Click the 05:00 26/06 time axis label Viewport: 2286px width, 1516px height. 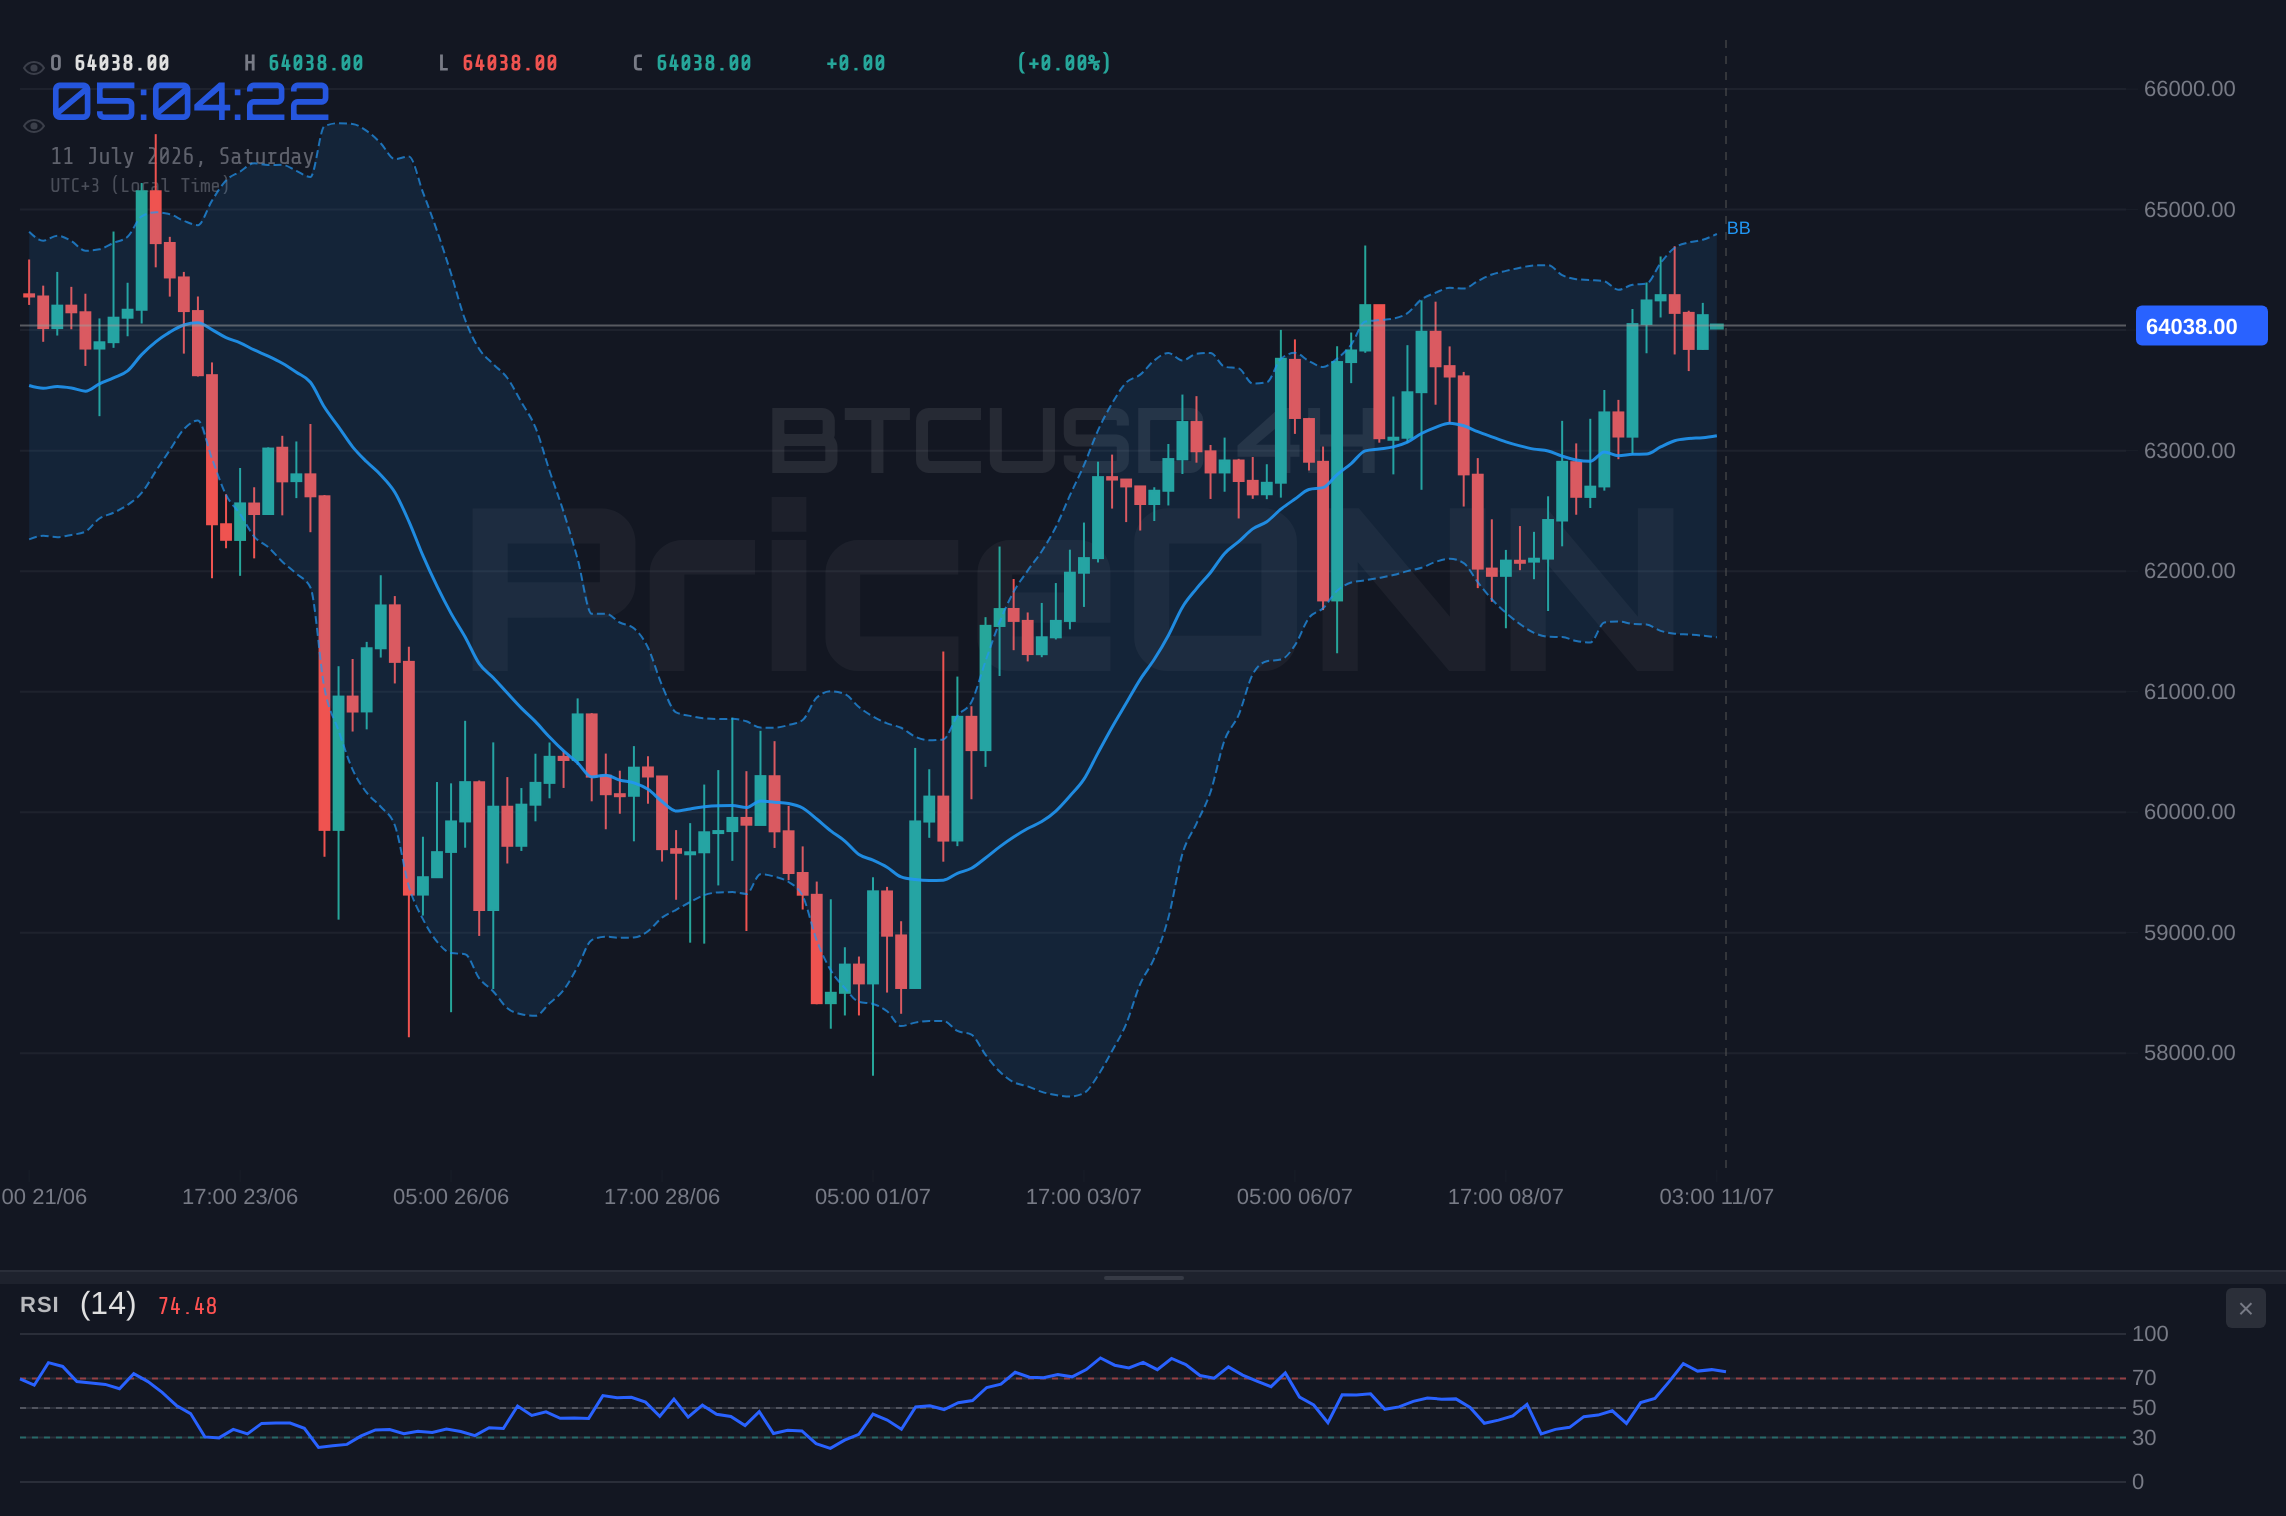(x=451, y=1197)
